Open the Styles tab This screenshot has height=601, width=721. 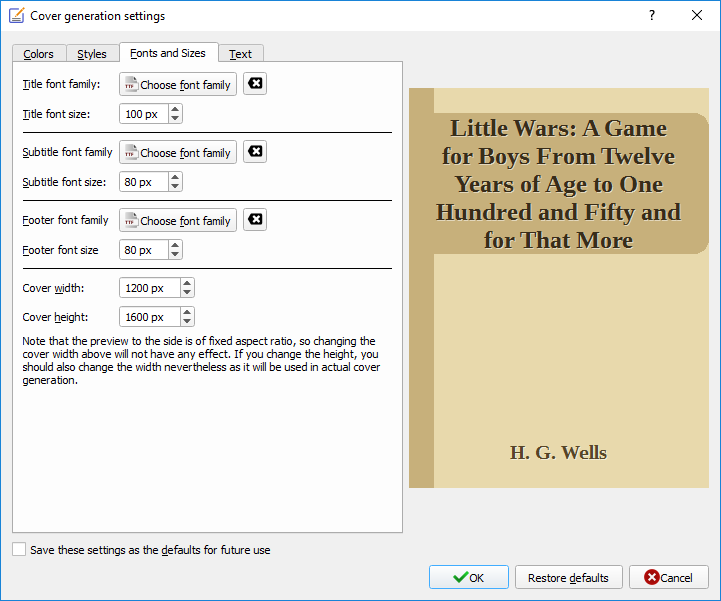(x=92, y=54)
